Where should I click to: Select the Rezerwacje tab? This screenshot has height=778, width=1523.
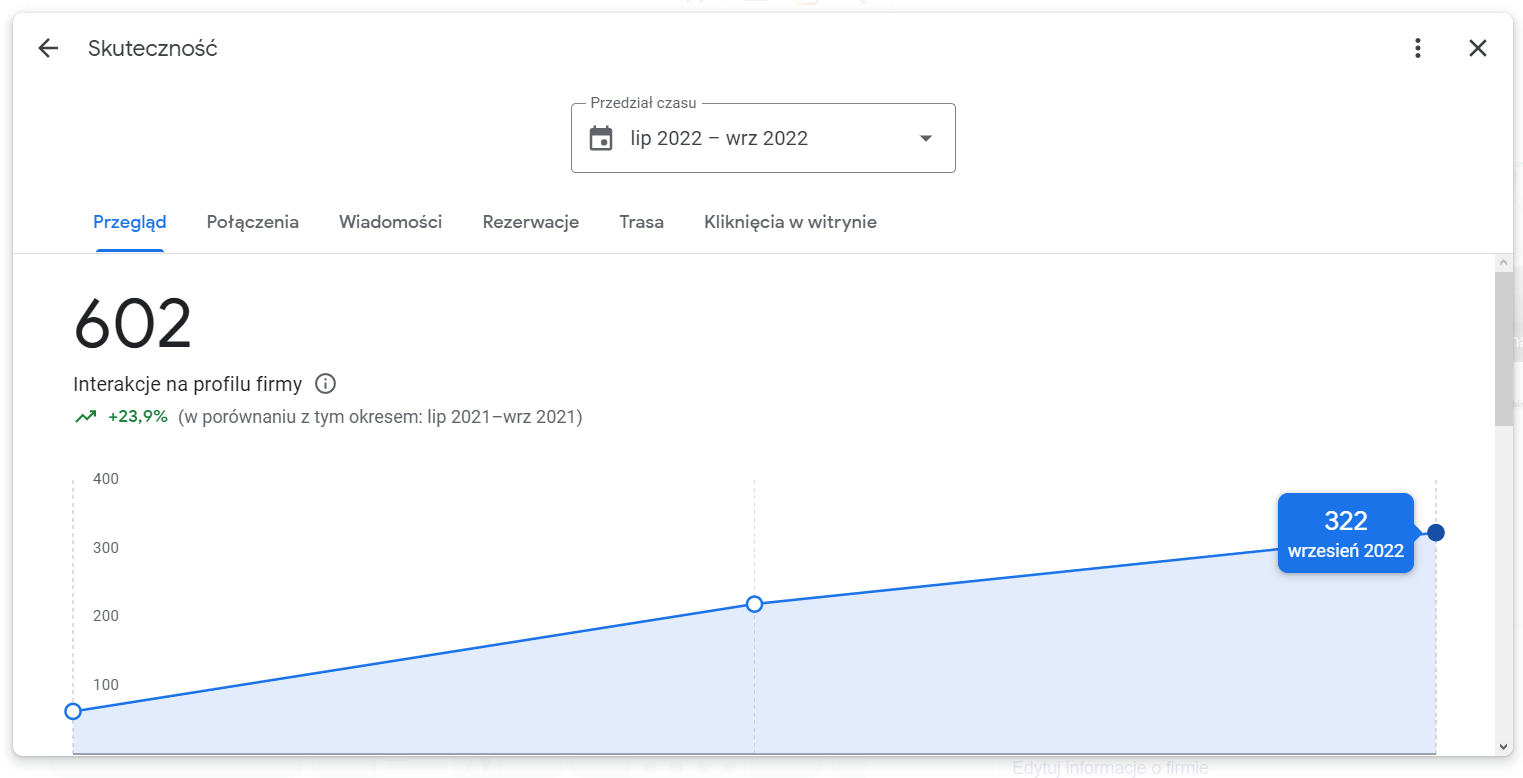(x=531, y=222)
